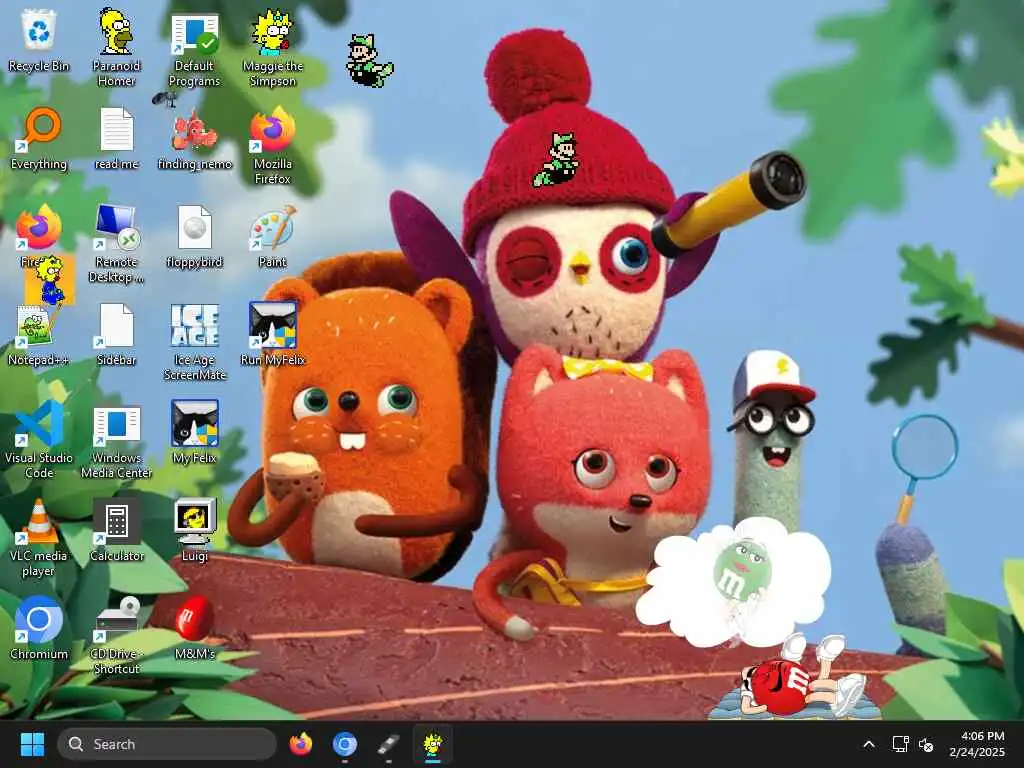Select Ice Age ScreenMate icon
Screen dimensions: 1024x768
pos(195,341)
